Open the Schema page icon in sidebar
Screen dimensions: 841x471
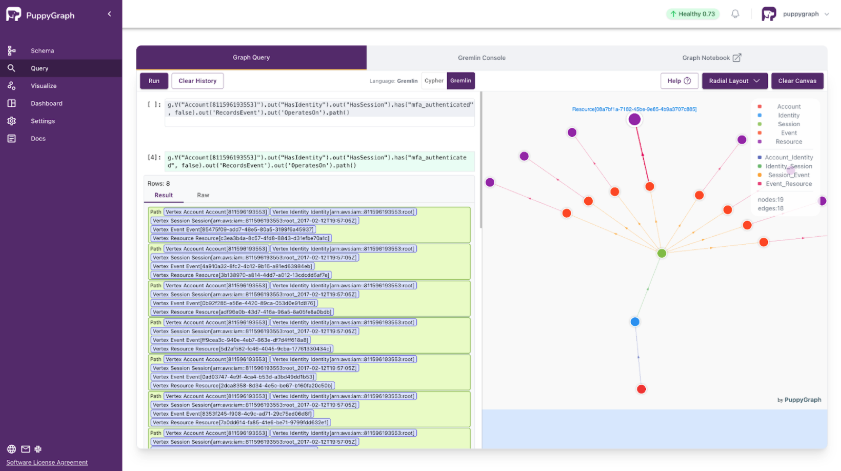[11, 51]
